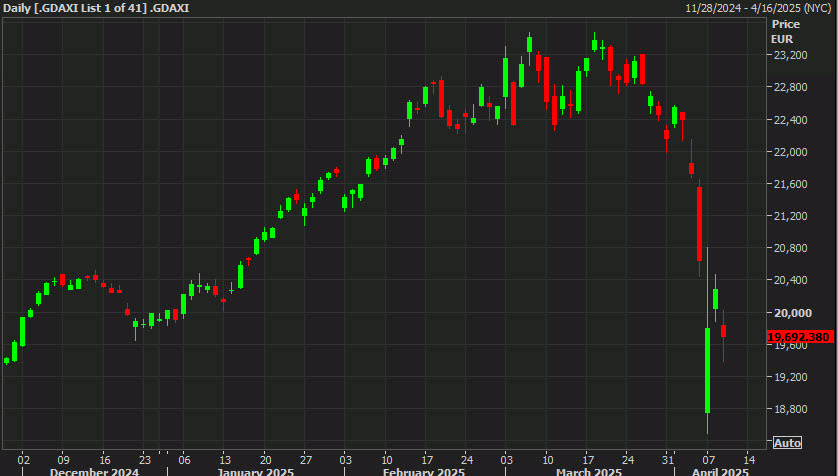Click the 'April 2025' month label
The height and width of the screenshot is (476, 838).
[x=720, y=472]
